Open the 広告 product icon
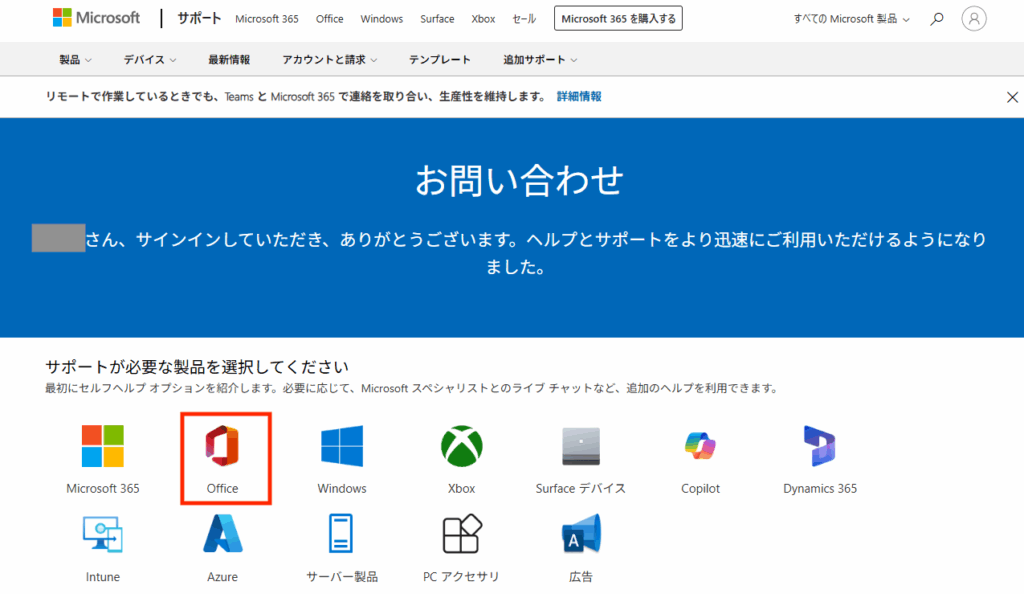 (x=581, y=534)
